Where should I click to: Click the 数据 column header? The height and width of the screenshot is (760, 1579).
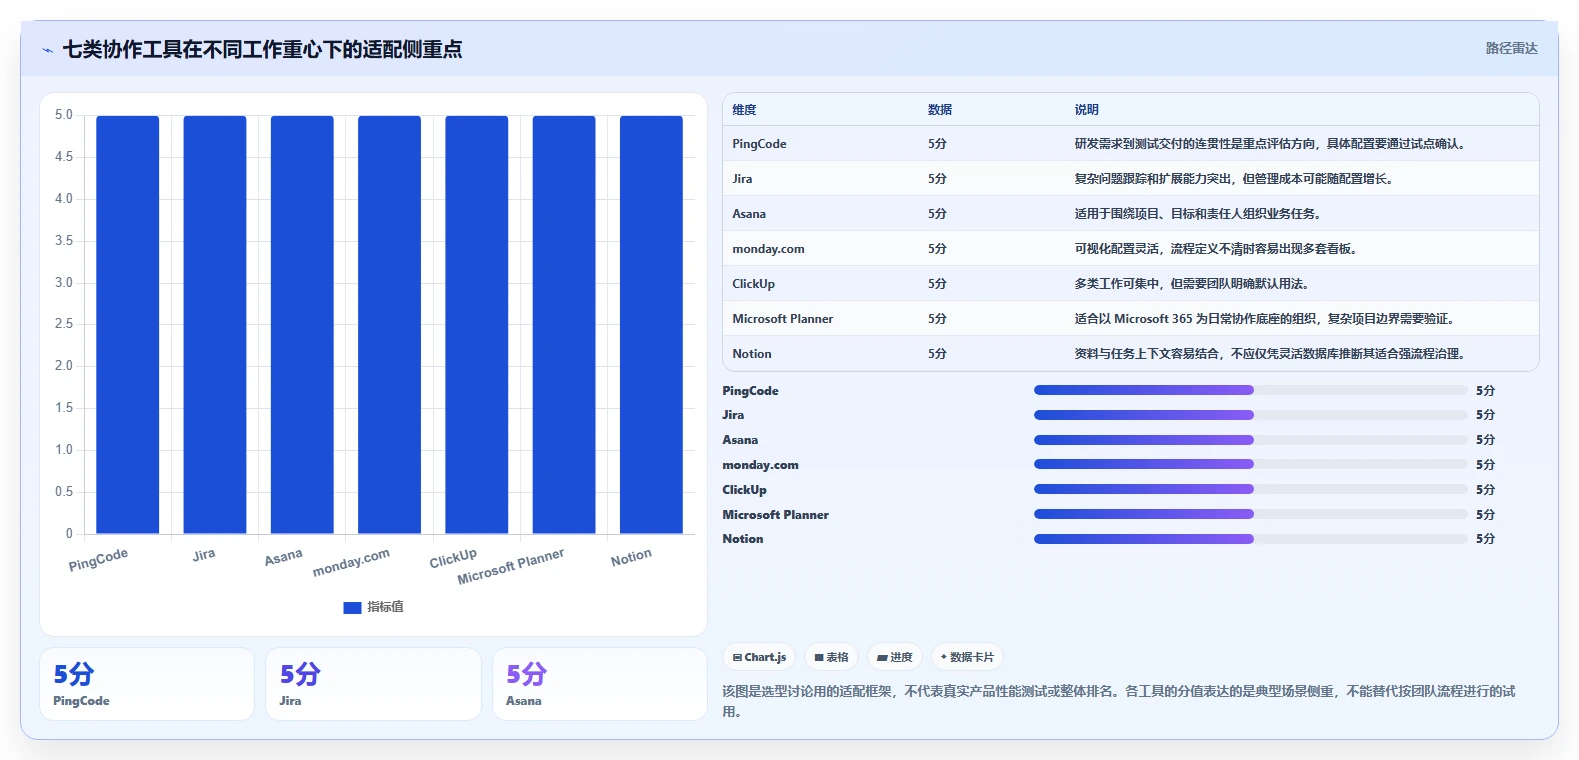[940, 110]
